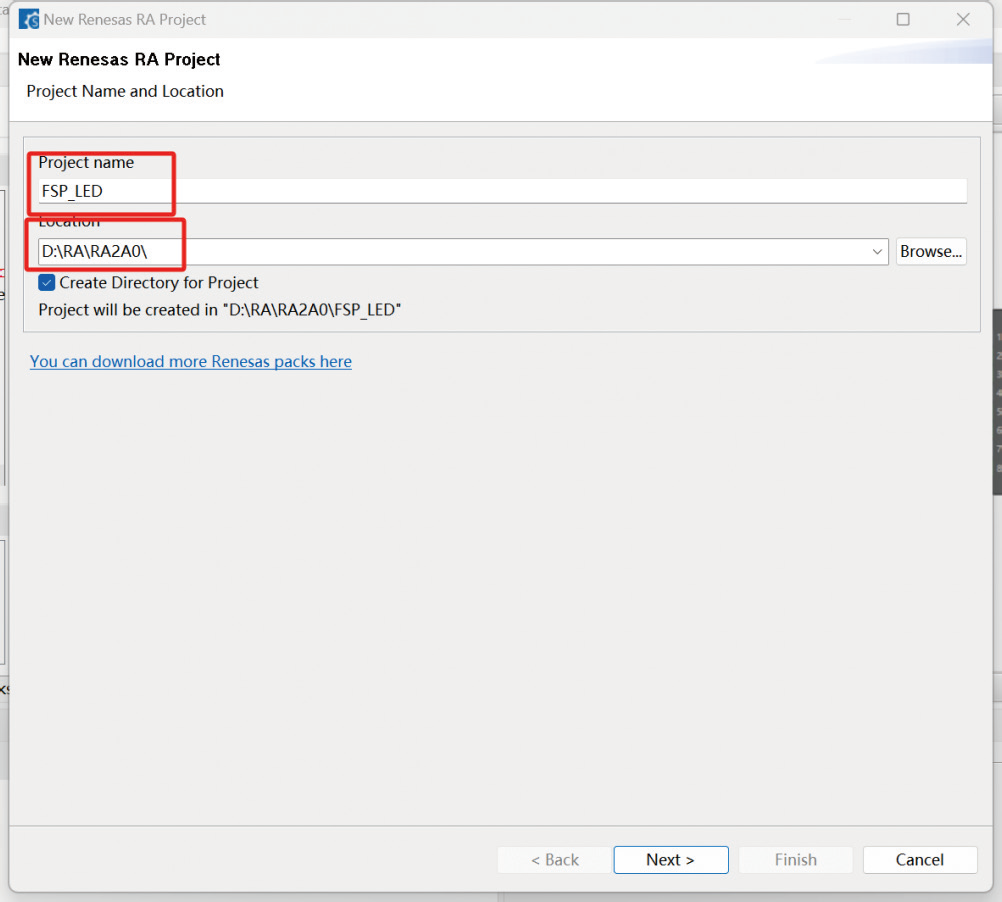Viewport: 1002px width, 902px height.
Task: Click the disabled Back button
Action: coord(554,860)
